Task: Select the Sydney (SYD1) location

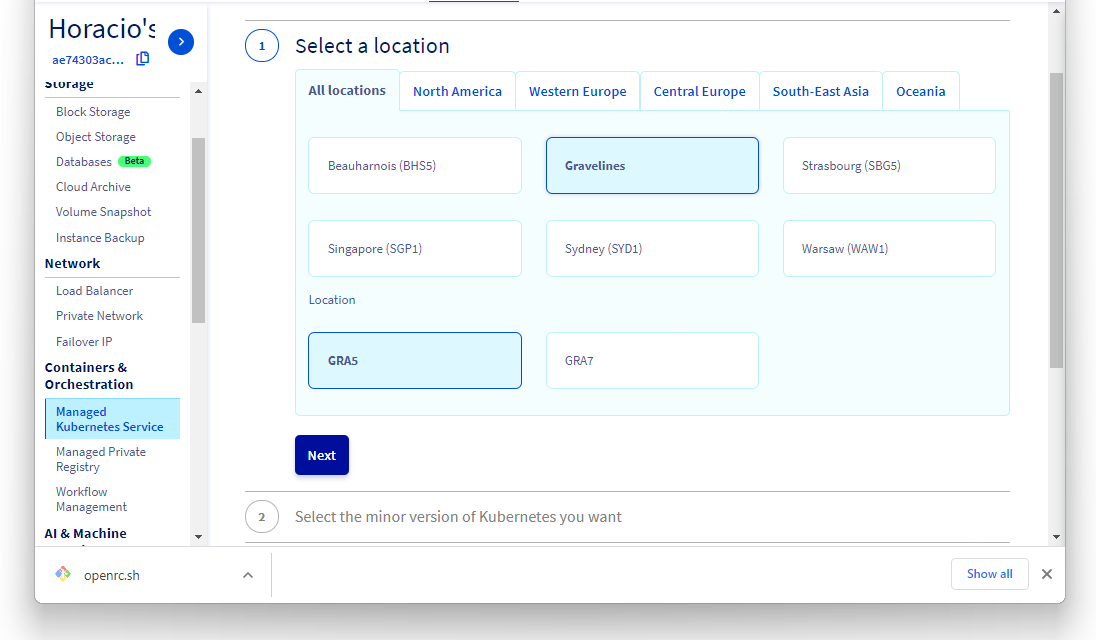Action: (652, 248)
